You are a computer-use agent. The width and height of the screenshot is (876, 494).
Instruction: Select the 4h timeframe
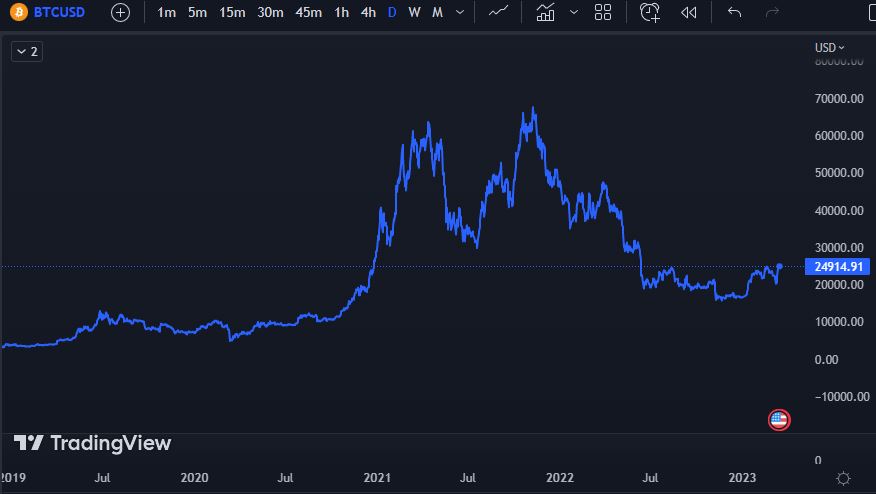368,12
